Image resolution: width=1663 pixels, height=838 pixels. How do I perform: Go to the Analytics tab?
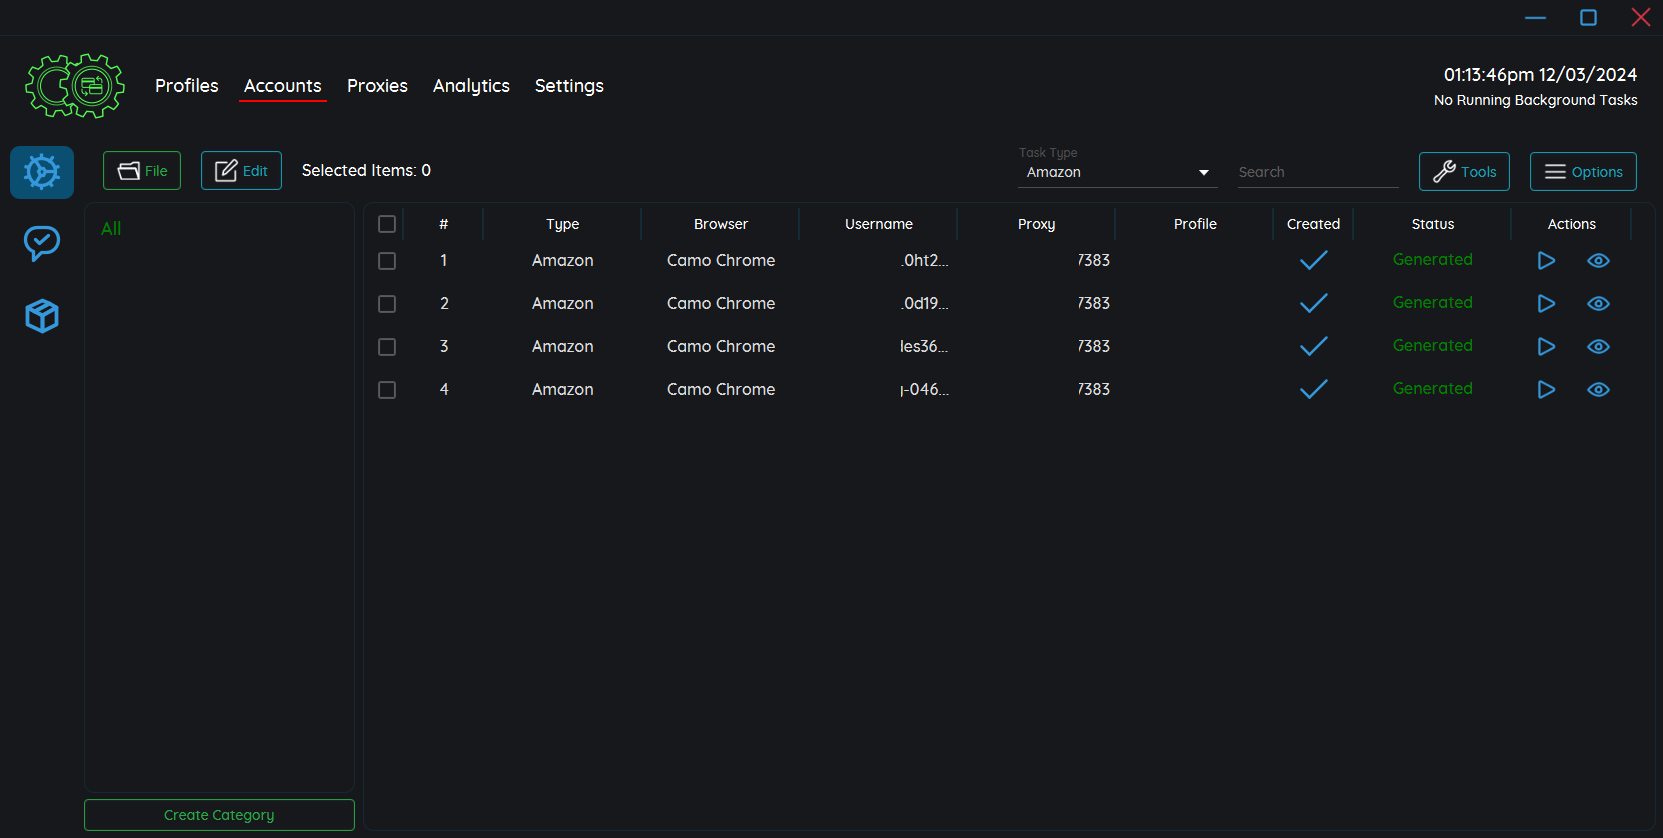pos(471,86)
